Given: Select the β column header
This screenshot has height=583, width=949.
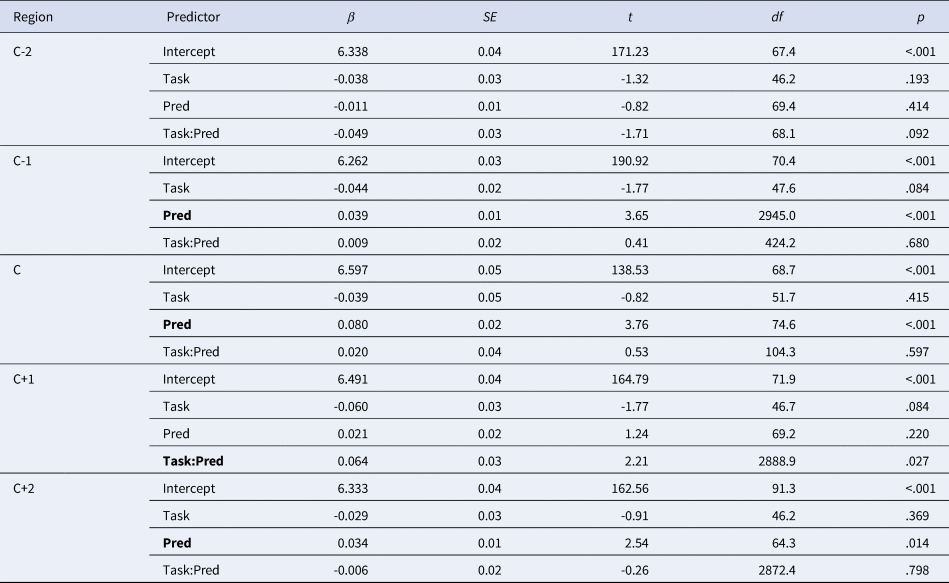Looking at the screenshot, I should tap(349, 17).
